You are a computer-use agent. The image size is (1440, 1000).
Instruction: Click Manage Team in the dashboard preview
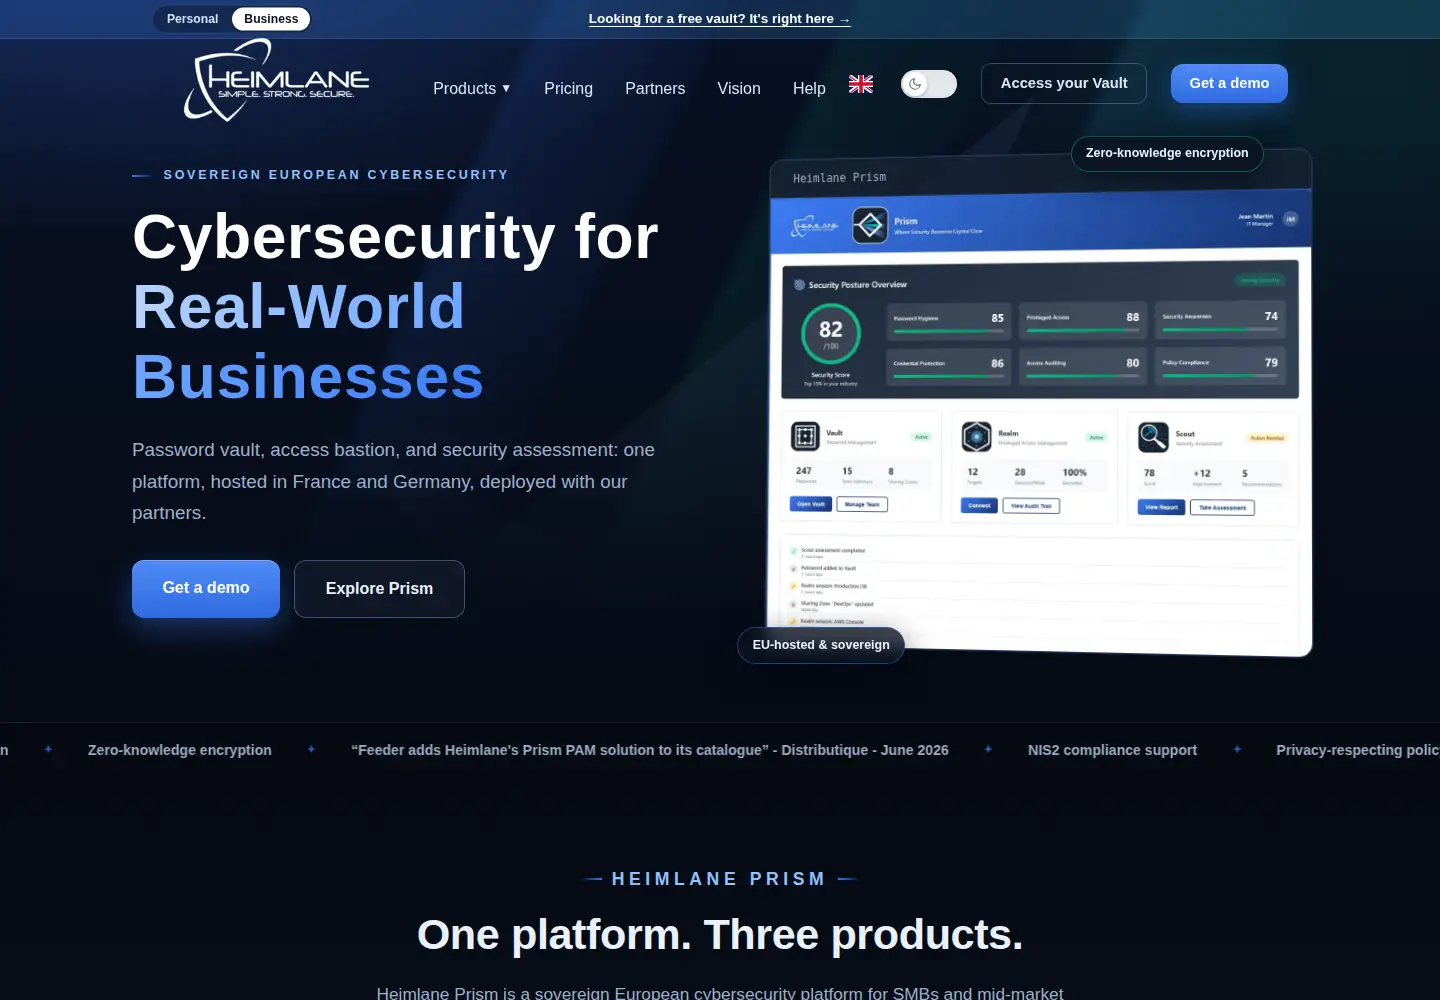coord(862,504)
